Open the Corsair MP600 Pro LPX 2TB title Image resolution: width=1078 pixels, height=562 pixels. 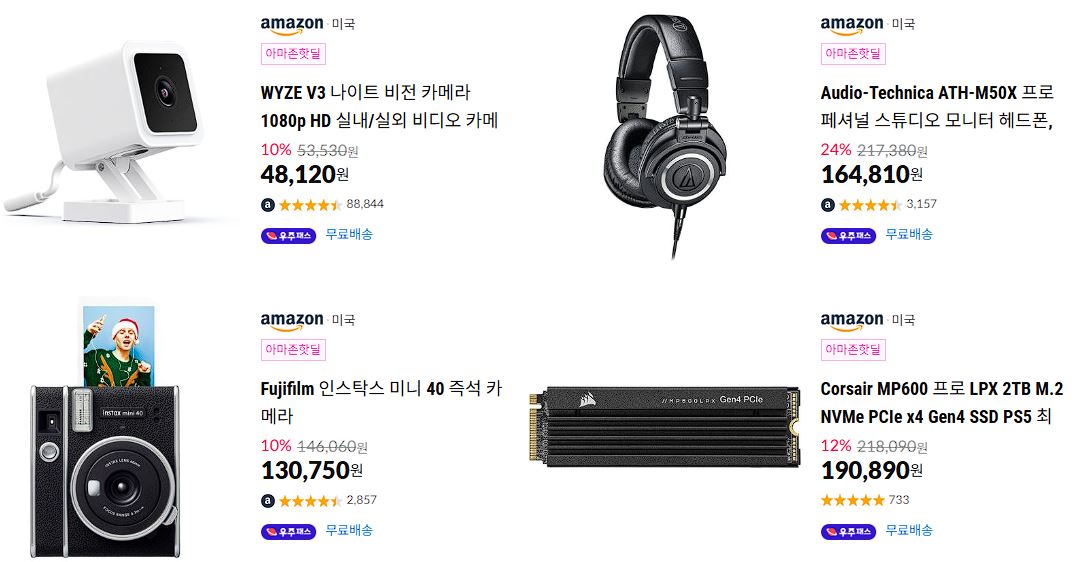(942, 402)
